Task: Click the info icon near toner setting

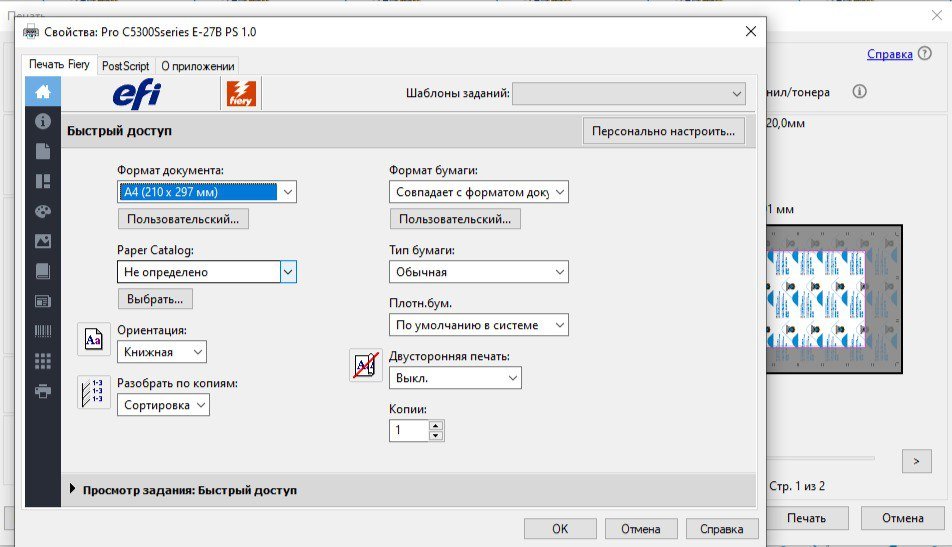Action: tap(859, 92)
